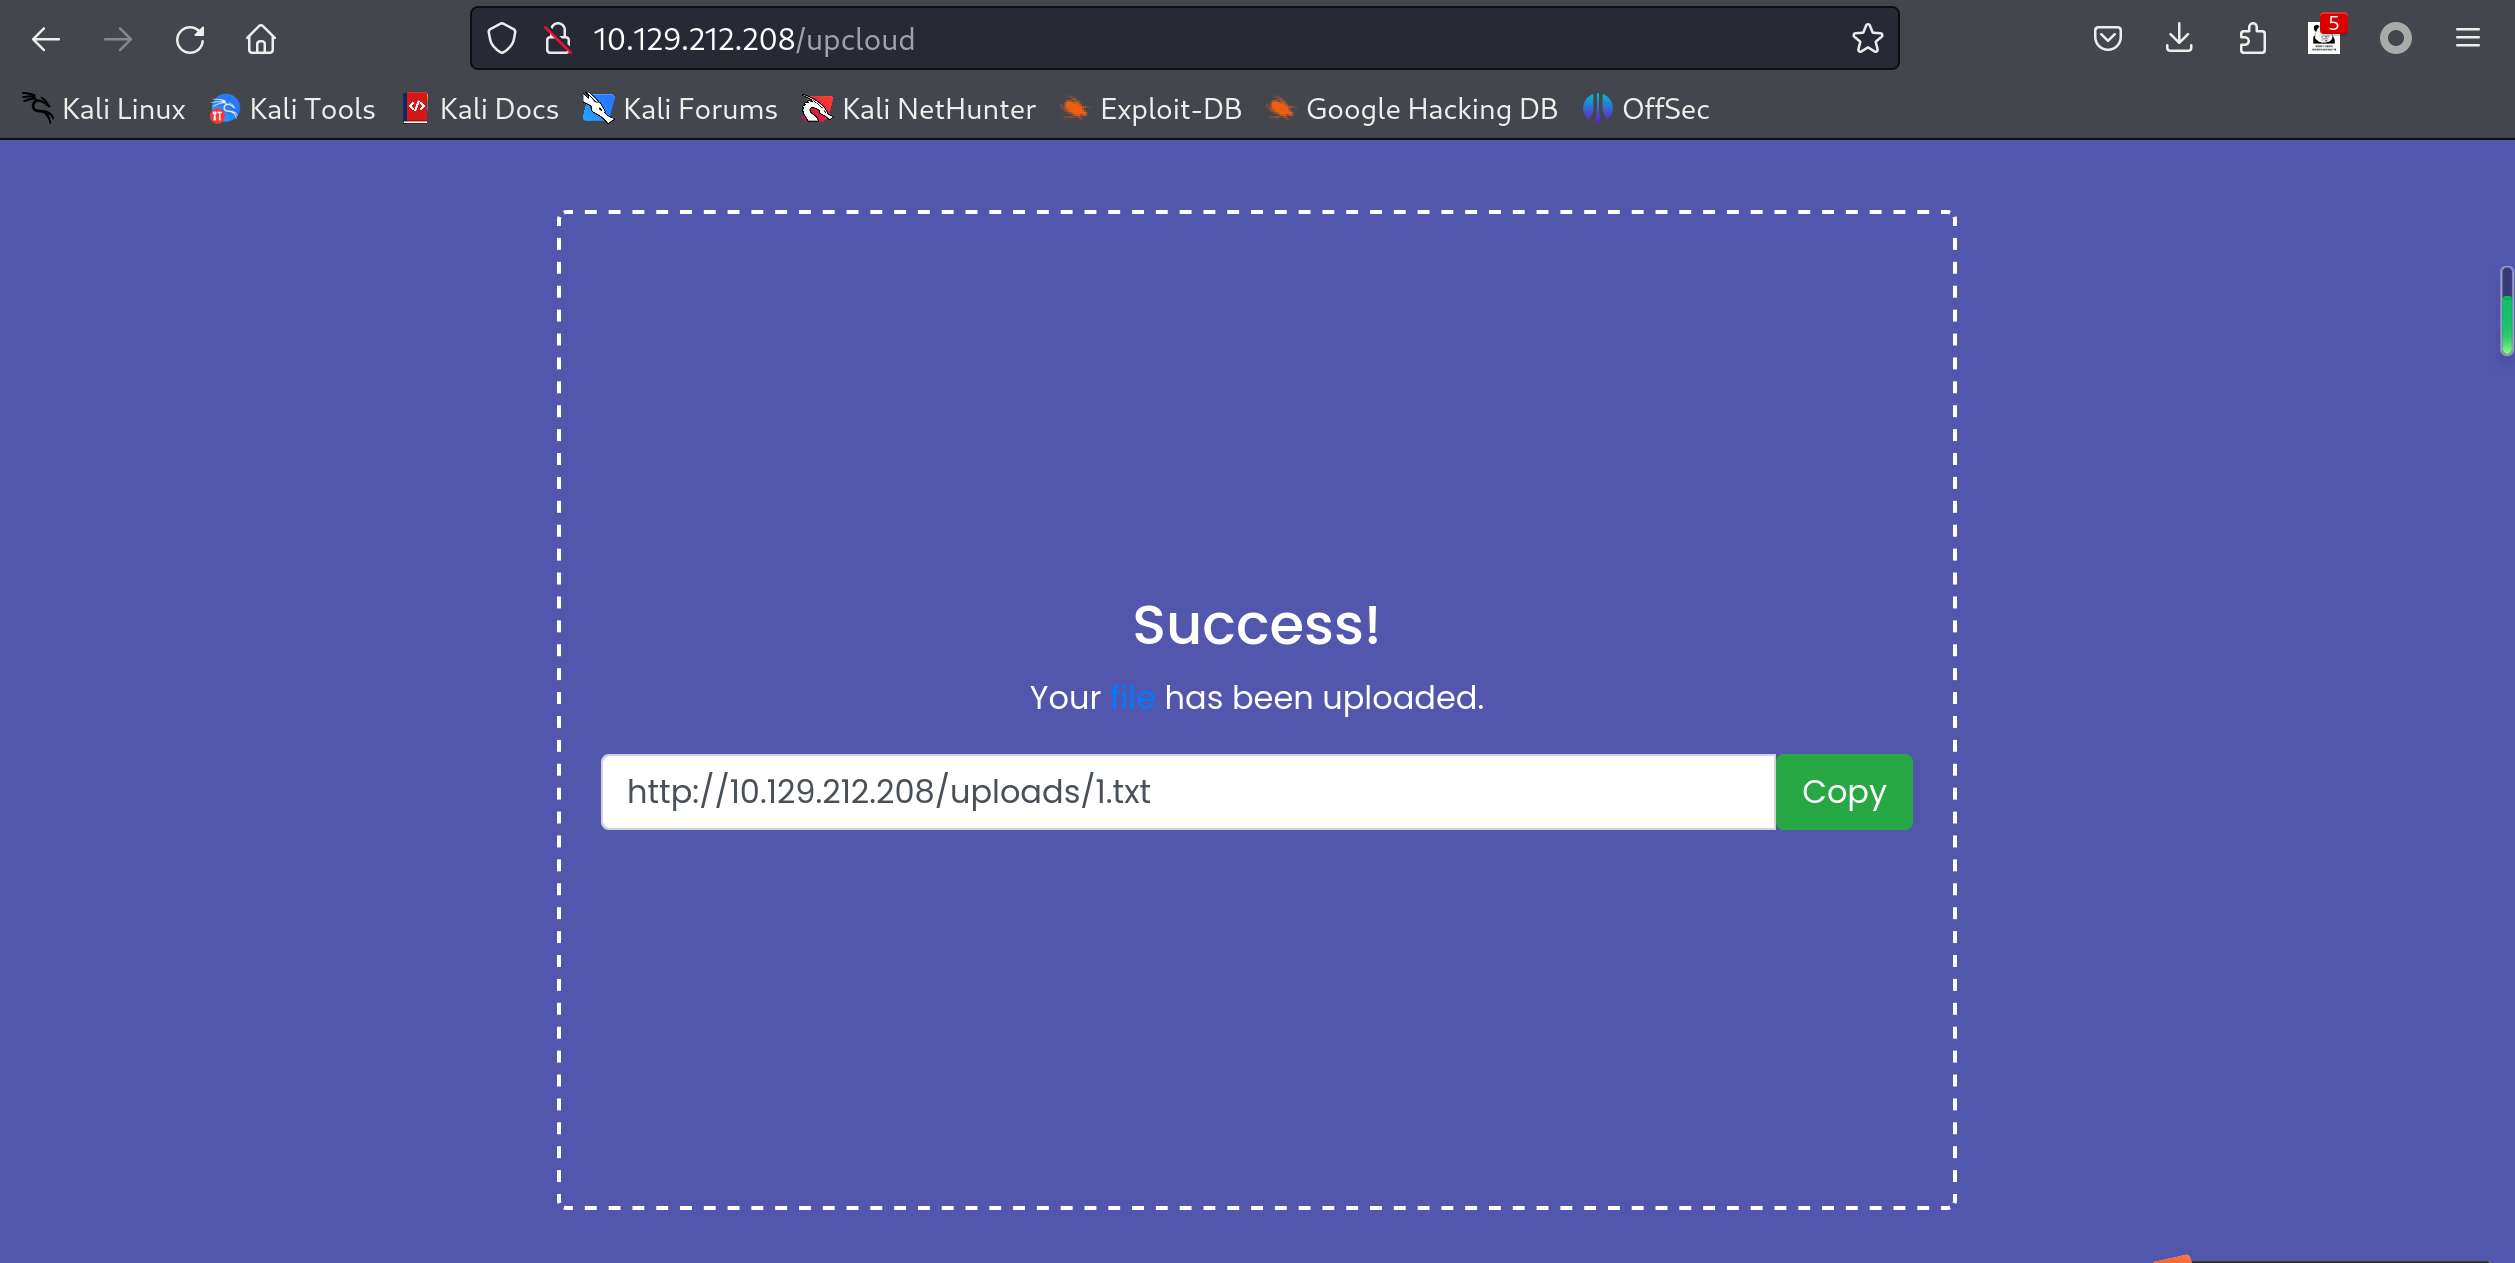
Task: Click the insecure connection padlock icon
Action: [x=558, y=39]
